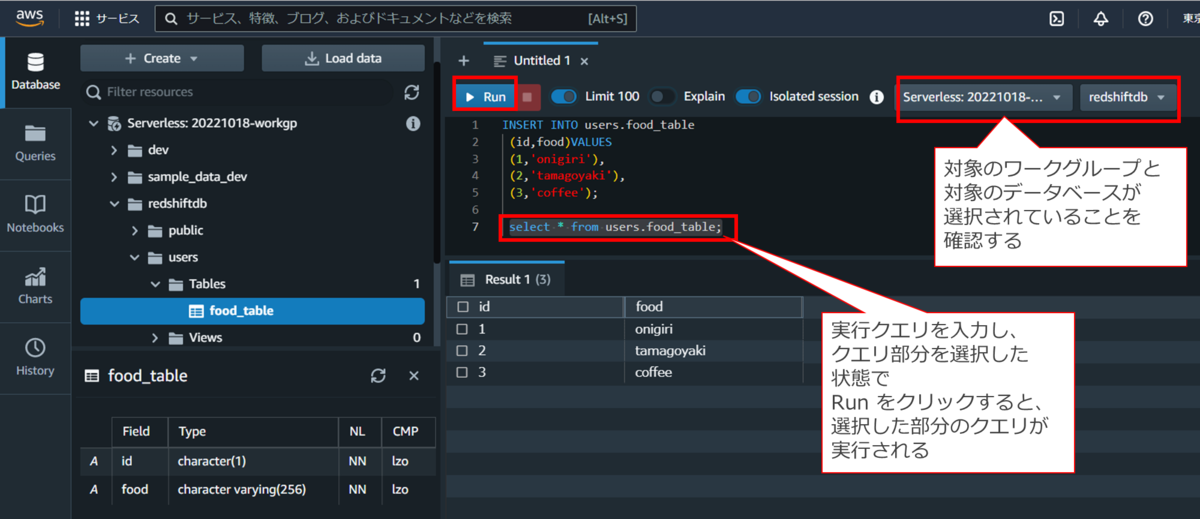This screenshot has height=519, width=1200.
Task: Open the Queries sidebar panel
Action: pos(35,143)
